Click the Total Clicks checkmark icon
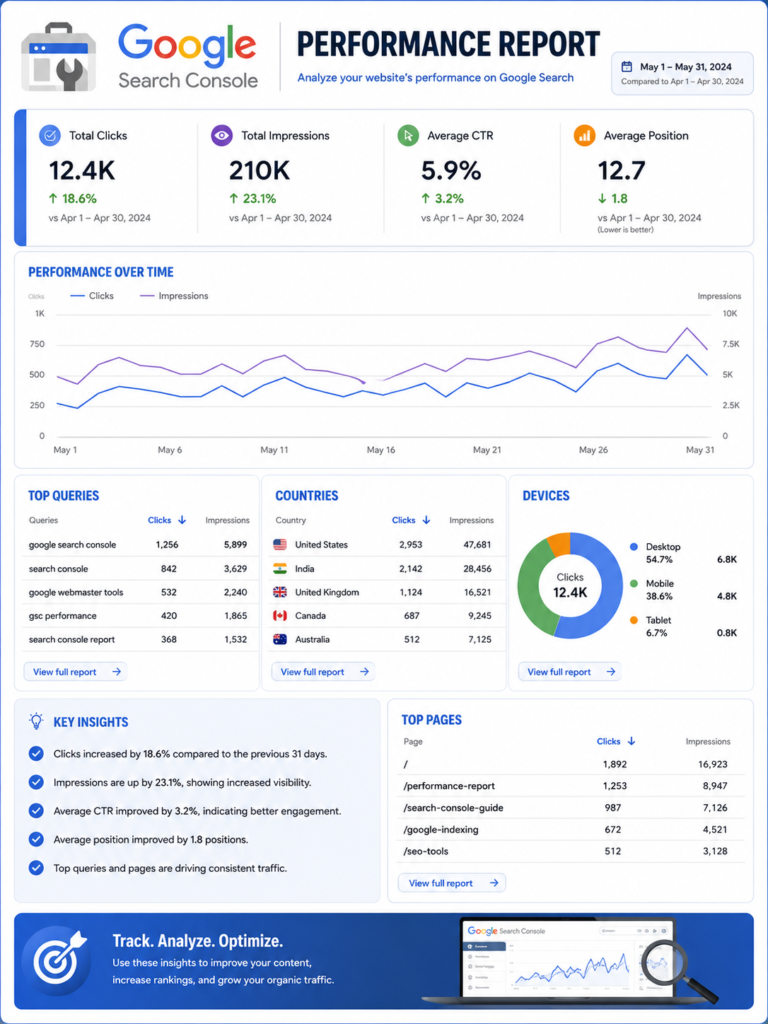This screenshot has width=768, height=1024. 50,136
